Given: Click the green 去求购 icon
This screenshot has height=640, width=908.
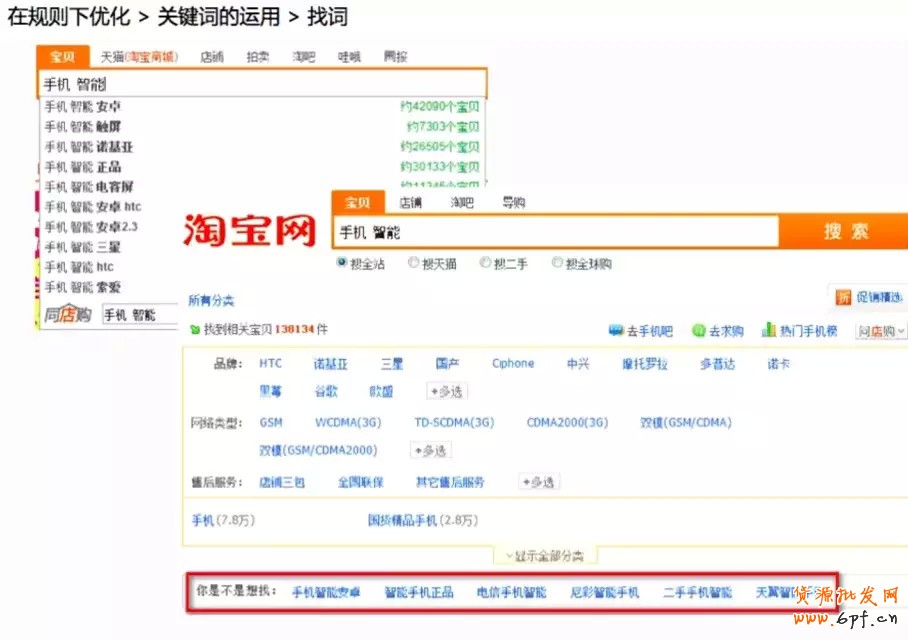Looking at the screenshot, I should pyautogui.click(x=698, y=331).
